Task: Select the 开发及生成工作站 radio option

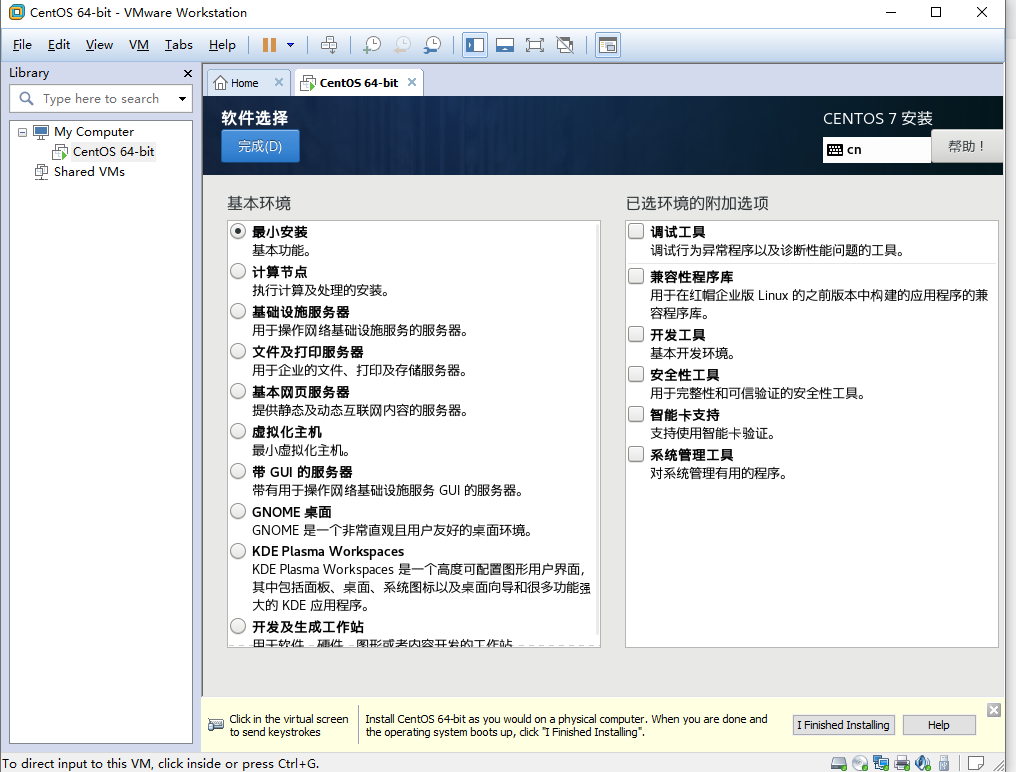Action: coord(238,626)
